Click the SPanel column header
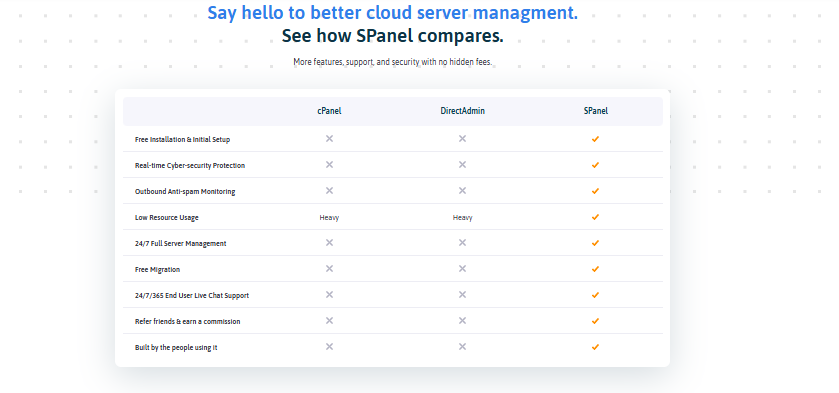This screenshot has height=393, width=839. pyautogui.click(x=596, y=111)
